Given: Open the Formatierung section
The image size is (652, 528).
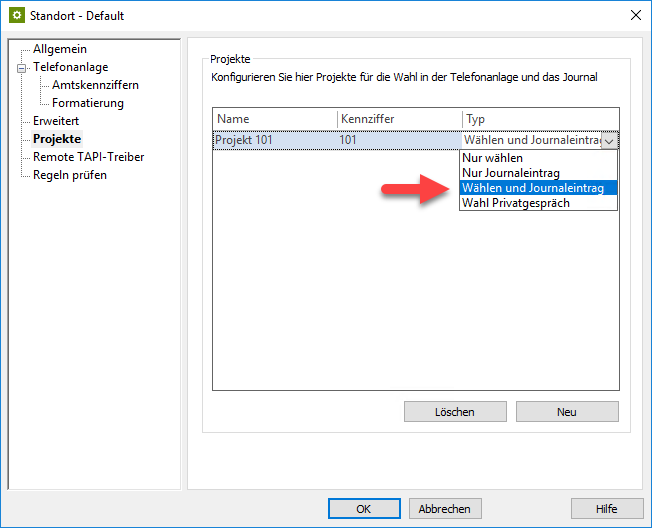Looking at the screenshot, I should (x=88, y=103).
